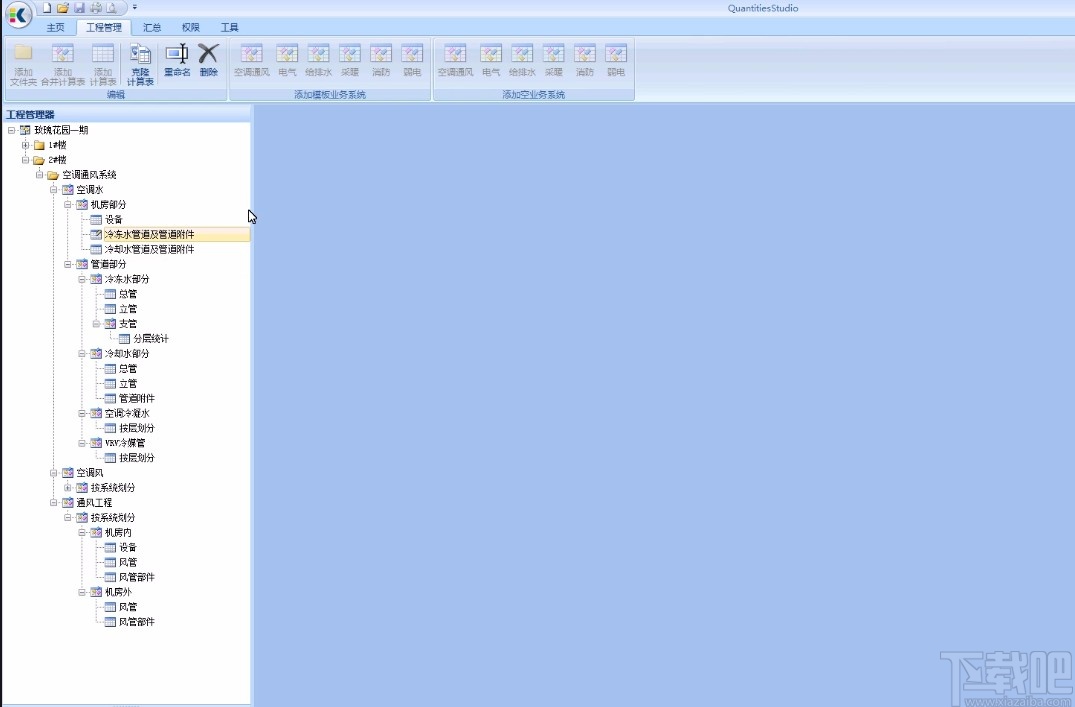
Task: Select the 空调风 tree item label
Action: point(90,473)
